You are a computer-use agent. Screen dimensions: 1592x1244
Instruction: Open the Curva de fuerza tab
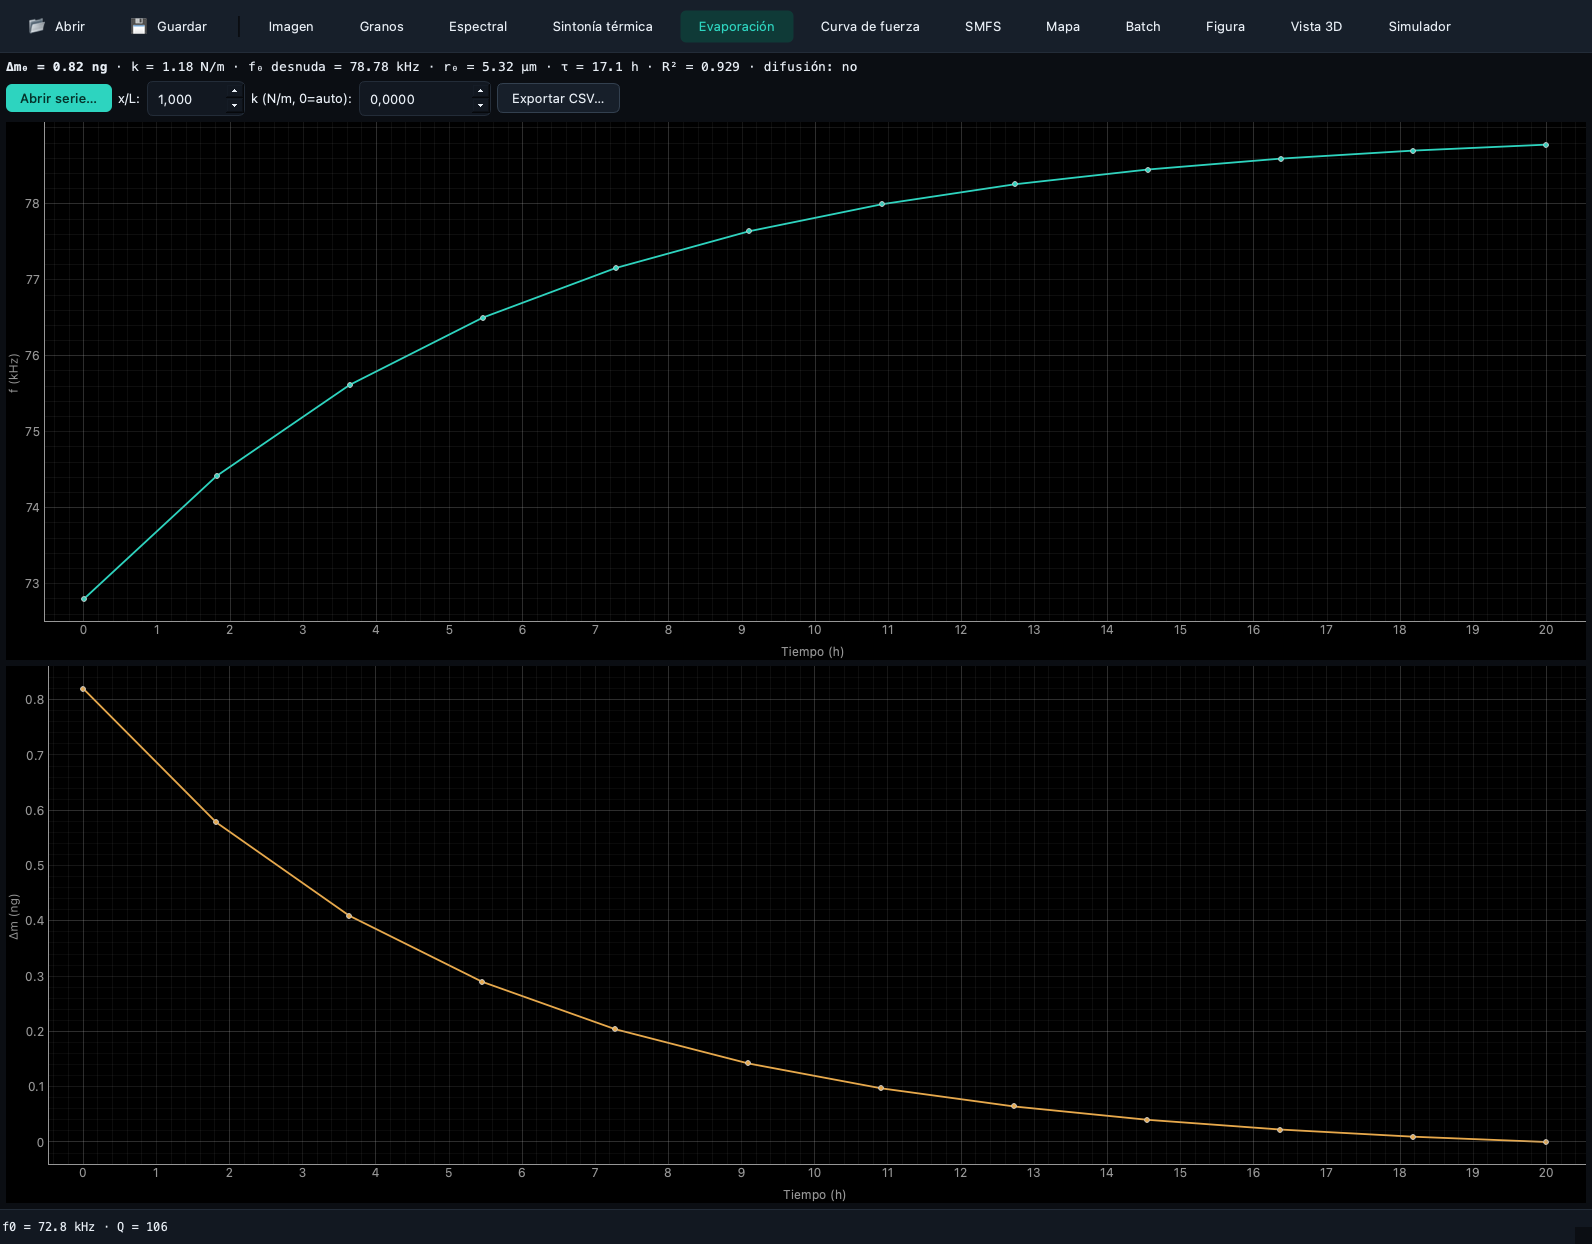pyautogui.click(x=870, y=26)
